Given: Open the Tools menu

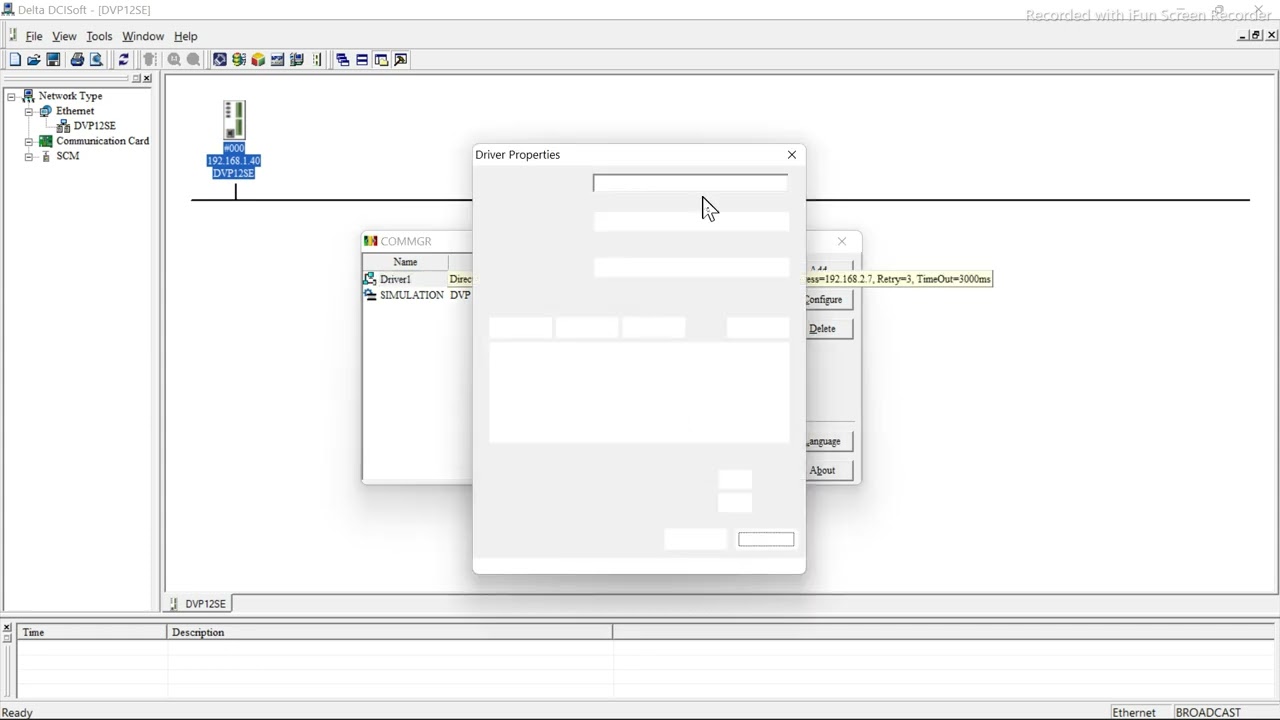Looking at the screenshot, I should (99, 36).
